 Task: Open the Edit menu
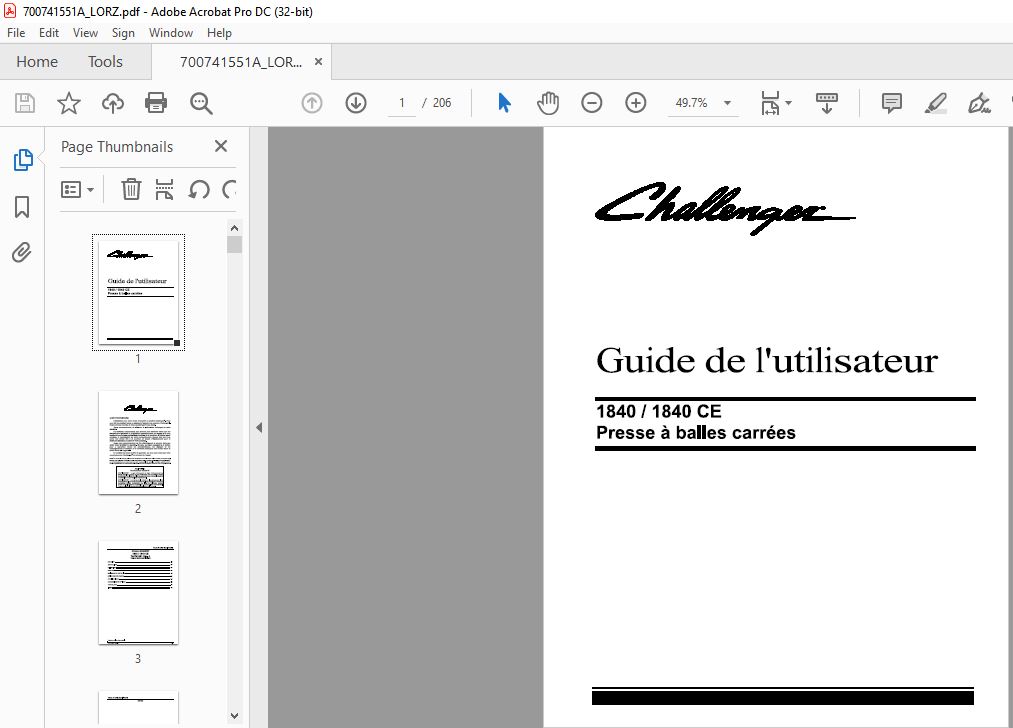(48, 33)
